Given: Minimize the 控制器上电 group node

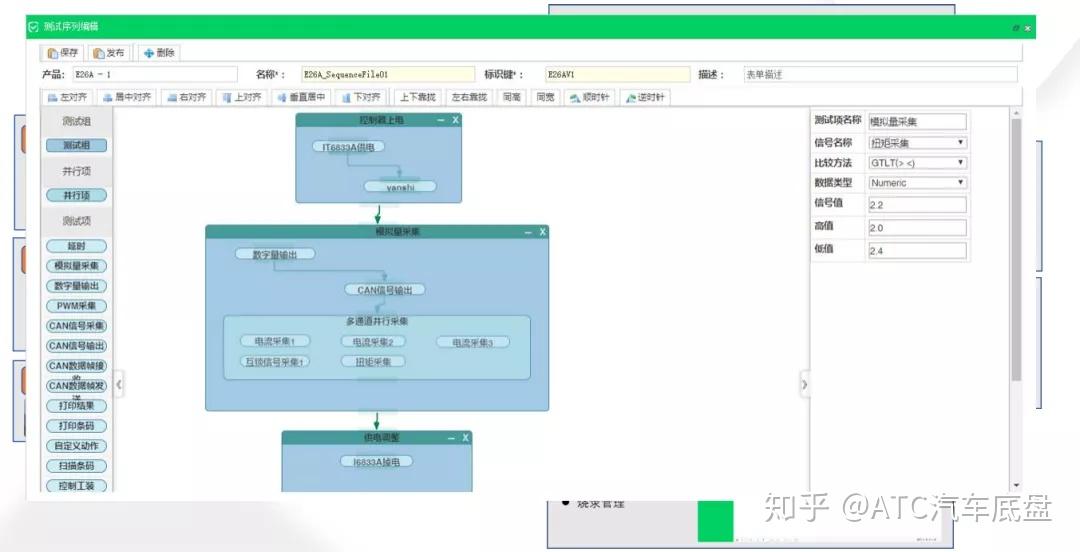Looking at the screenshot, I should (441, 120).
